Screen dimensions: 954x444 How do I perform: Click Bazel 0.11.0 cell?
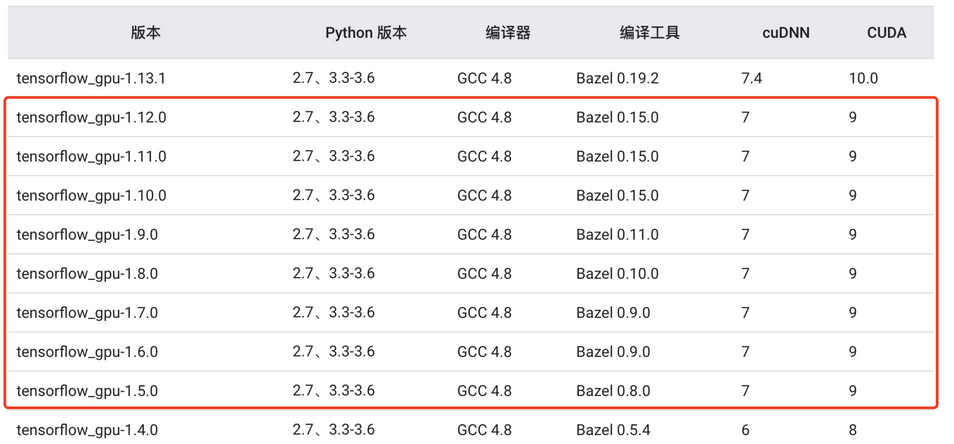[618, 234]
